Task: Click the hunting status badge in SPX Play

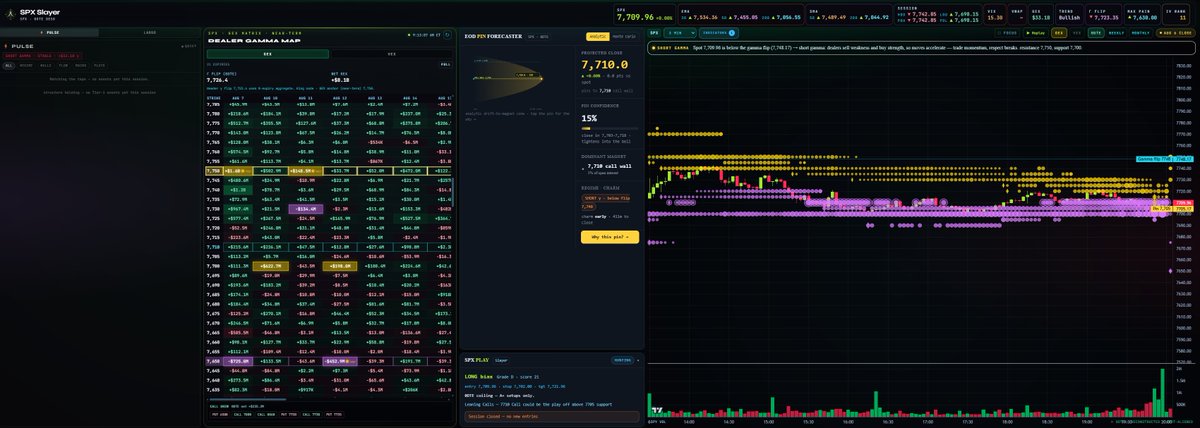Action: 622,360
